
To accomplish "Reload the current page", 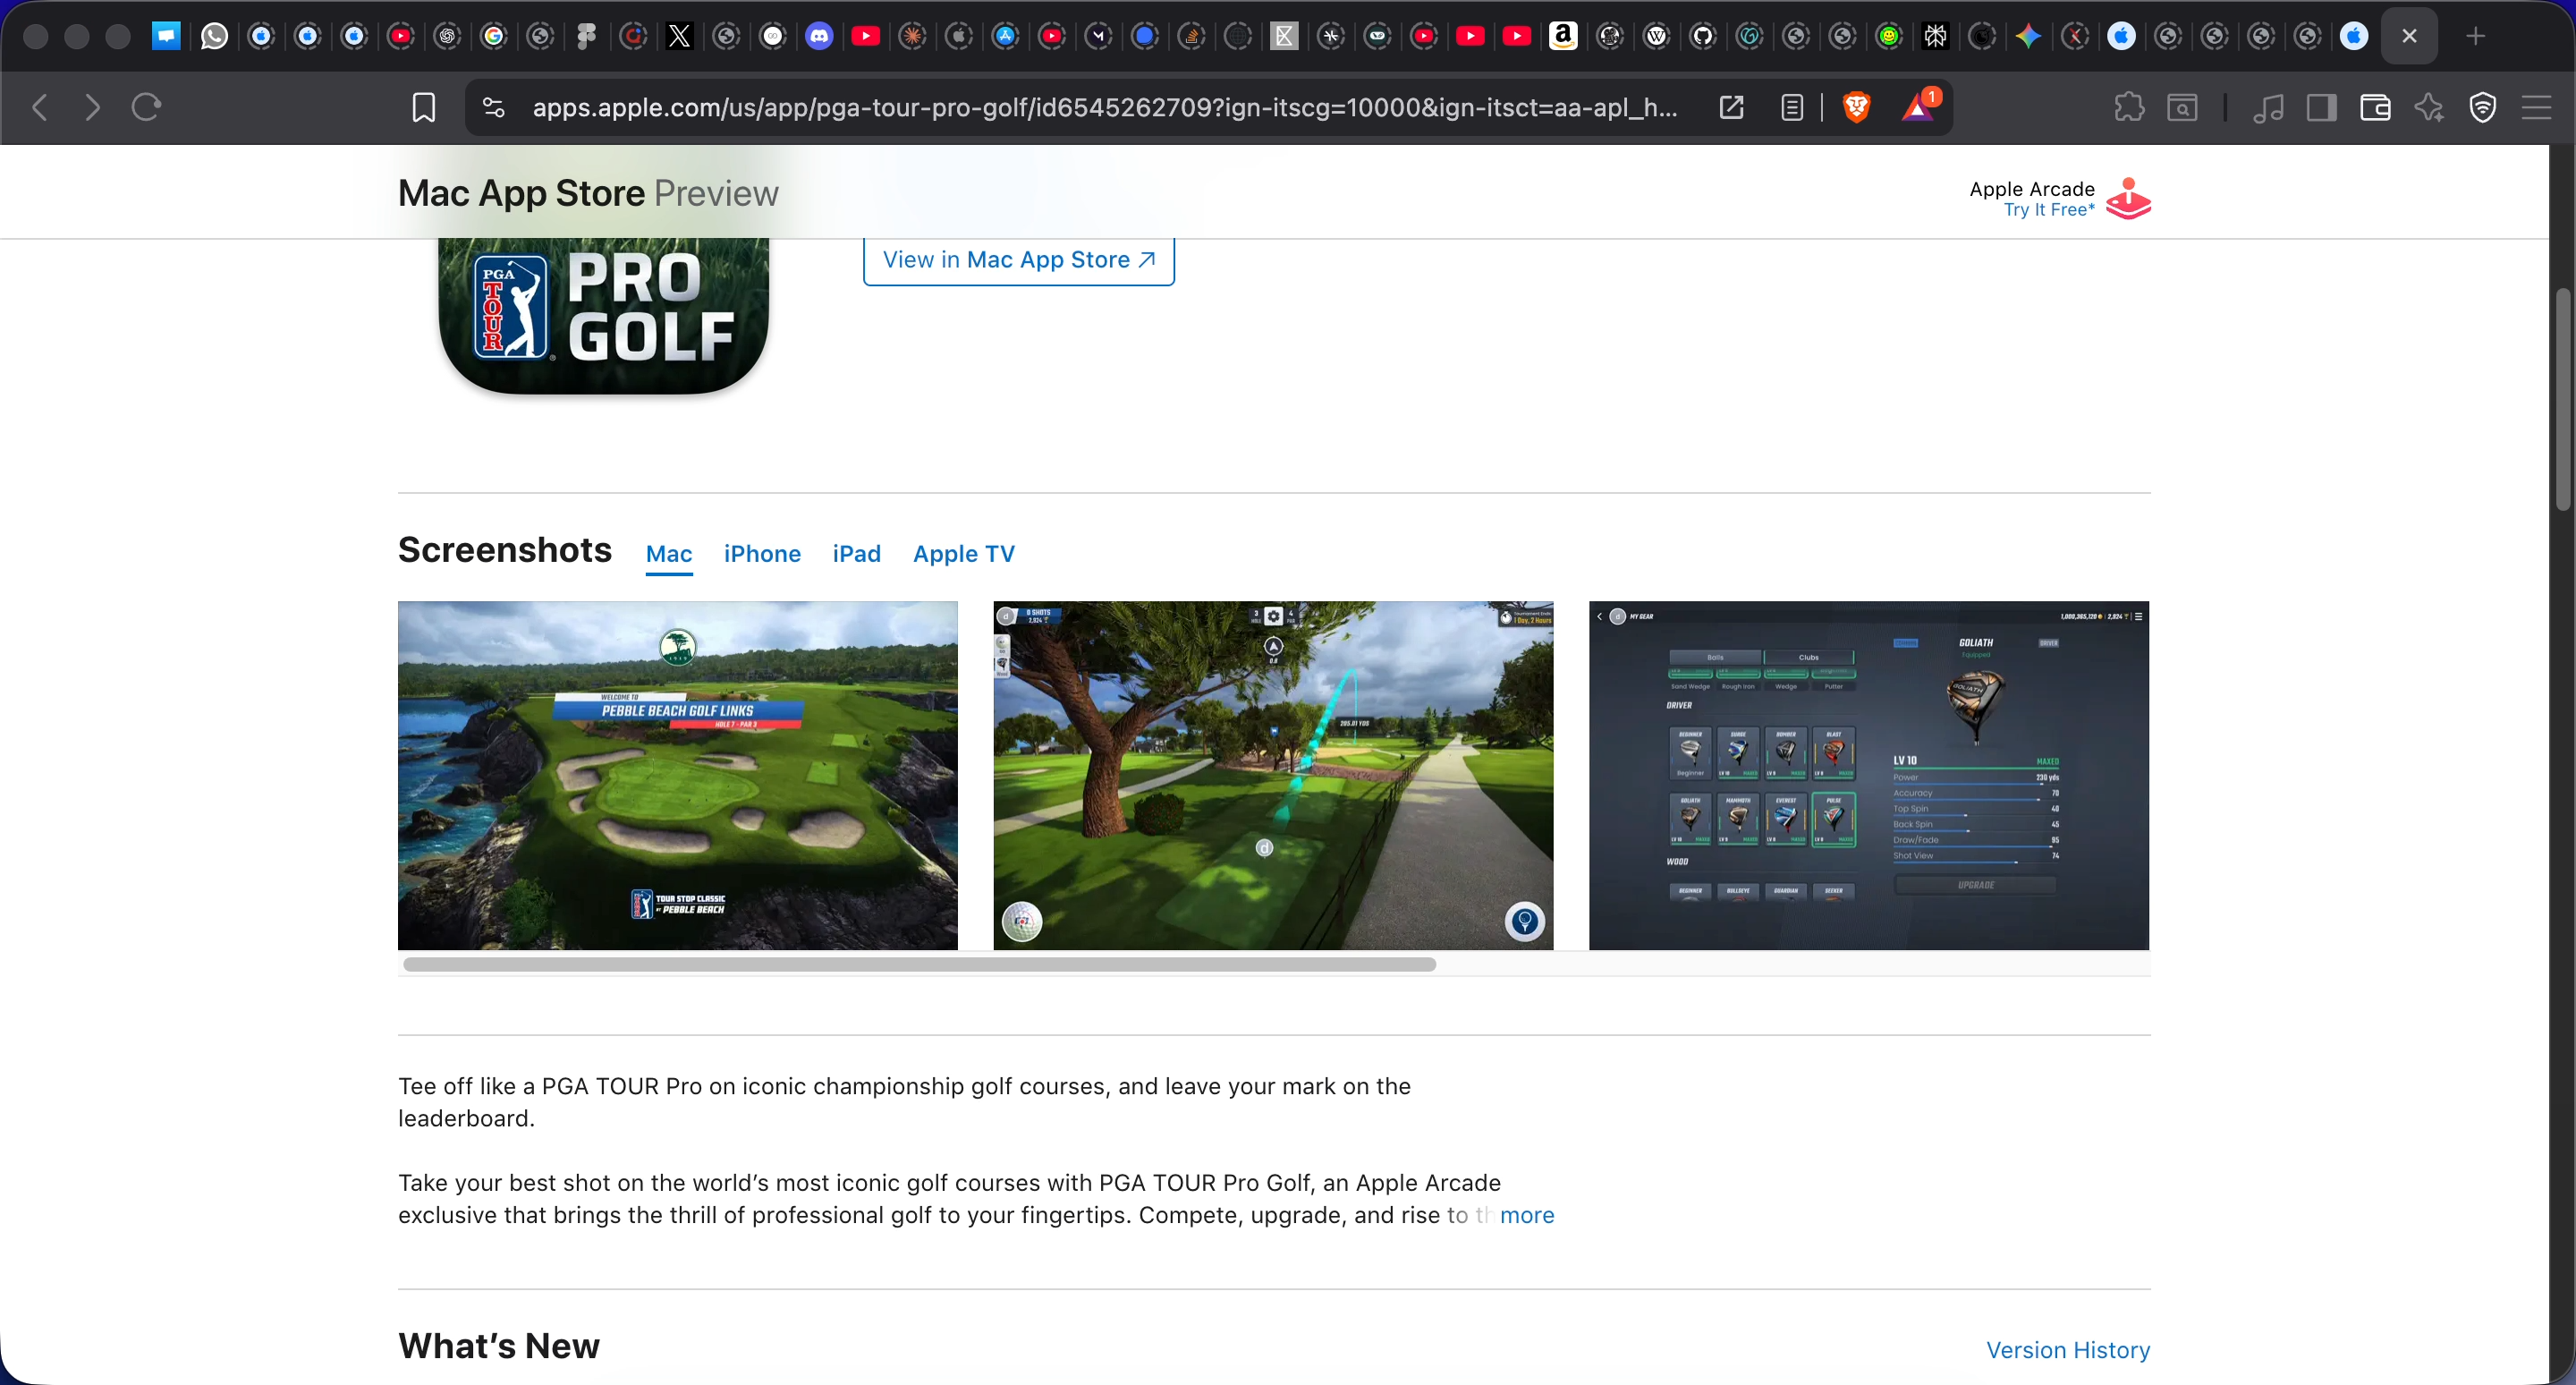I will coord(146,107).
